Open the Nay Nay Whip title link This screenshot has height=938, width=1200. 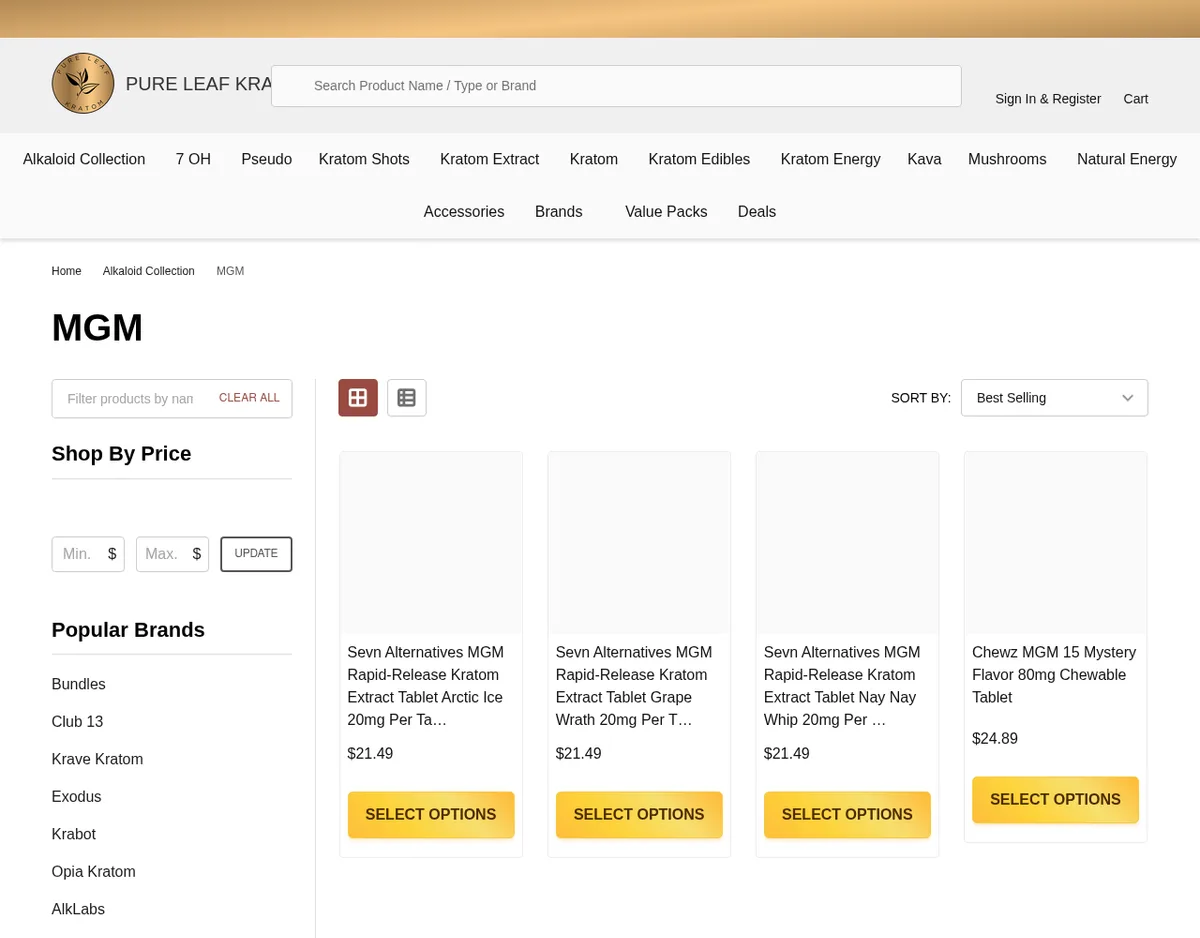coord(843,686)
